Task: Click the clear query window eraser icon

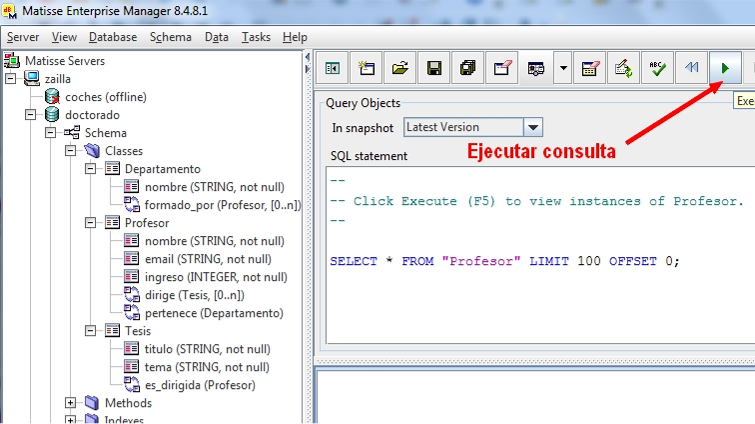Action: tap(502, 68)
